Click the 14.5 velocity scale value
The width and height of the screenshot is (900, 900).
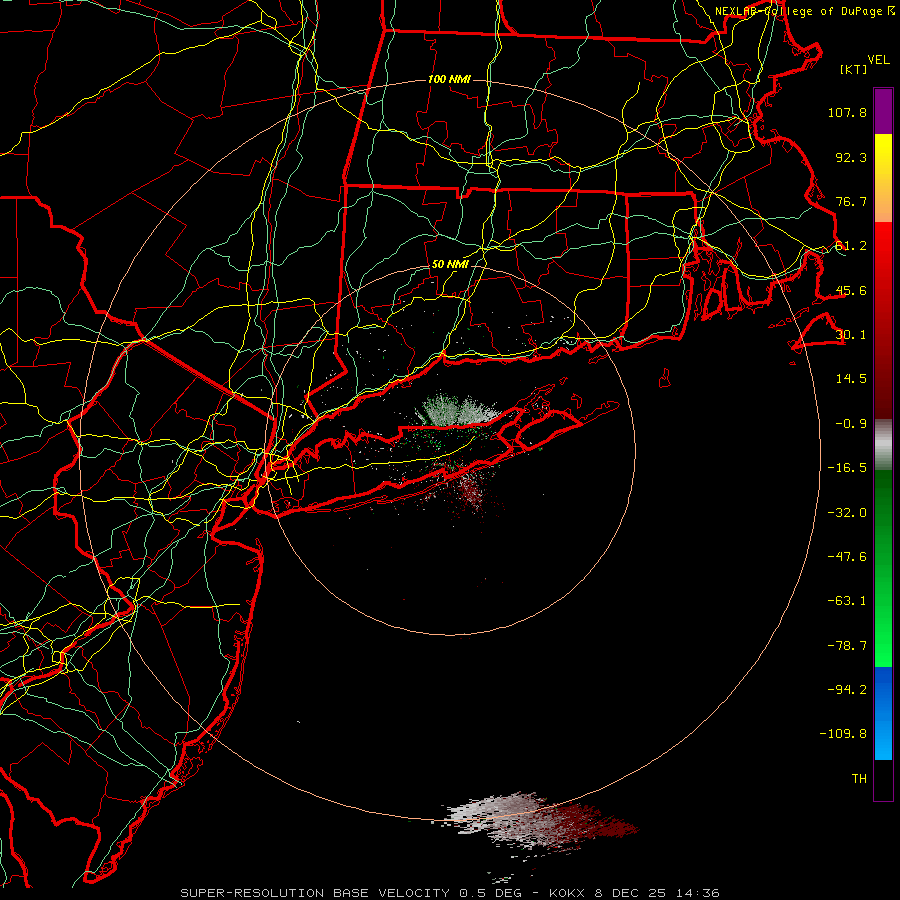click(851, 379)
